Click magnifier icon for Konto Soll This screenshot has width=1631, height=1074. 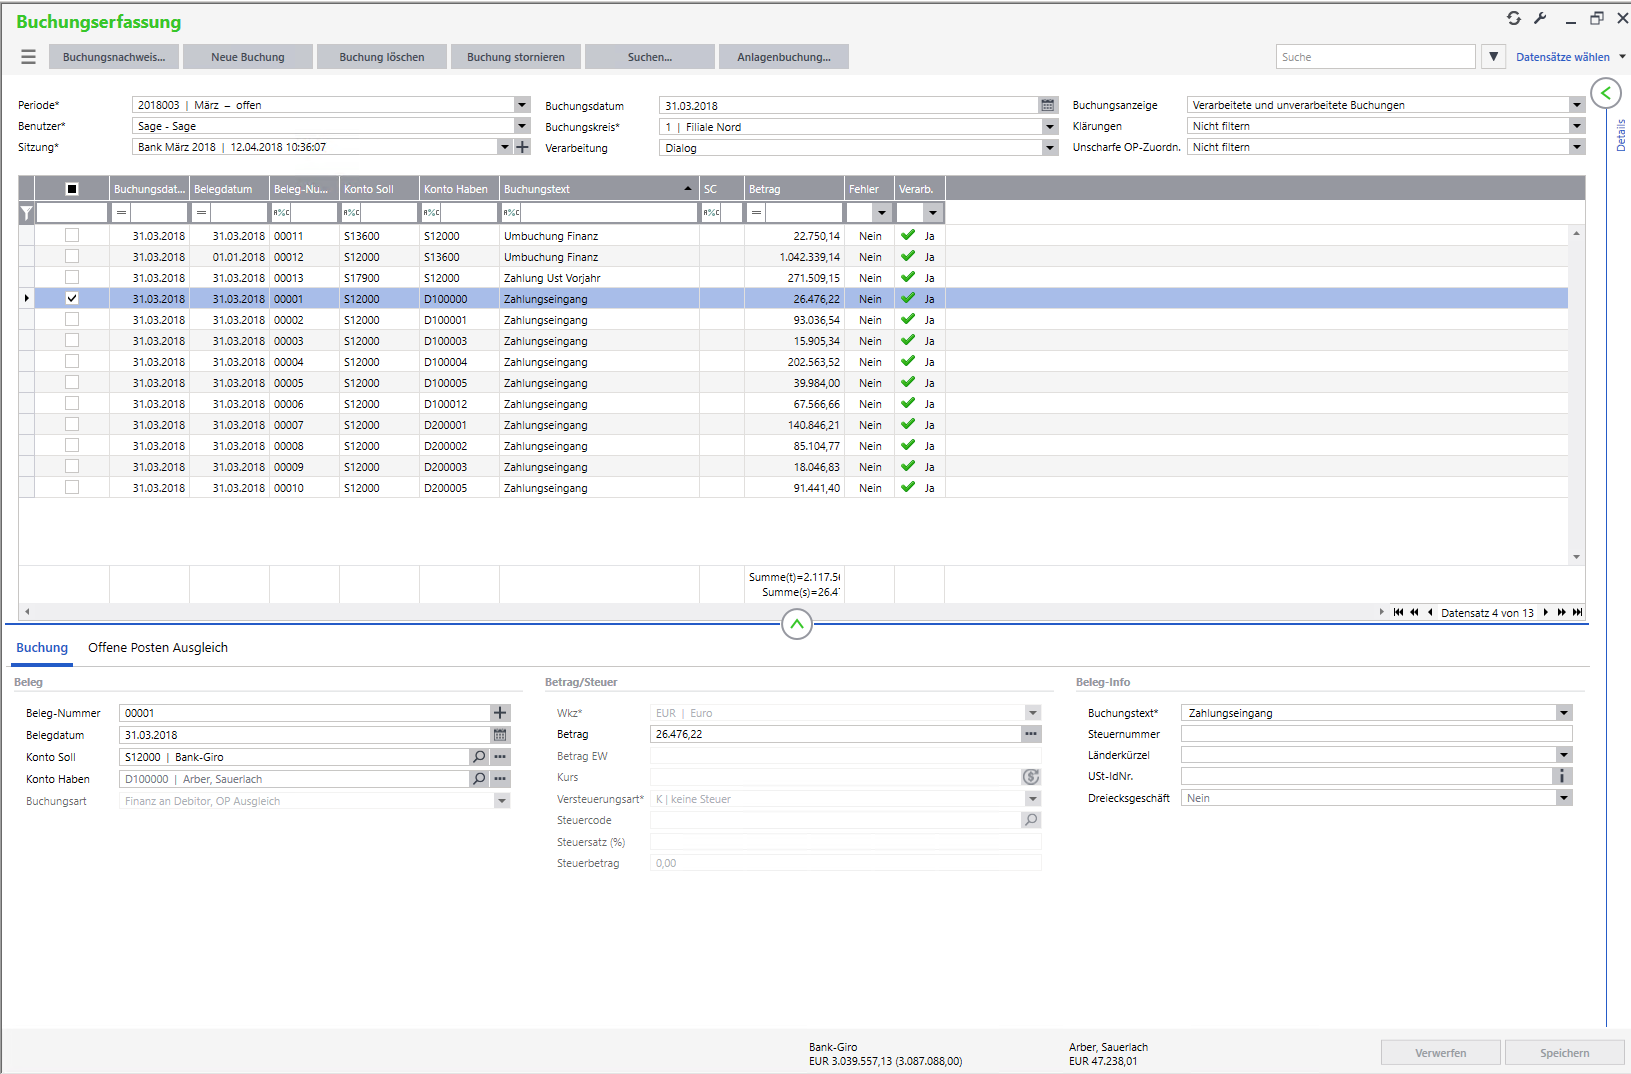point(479,757)
